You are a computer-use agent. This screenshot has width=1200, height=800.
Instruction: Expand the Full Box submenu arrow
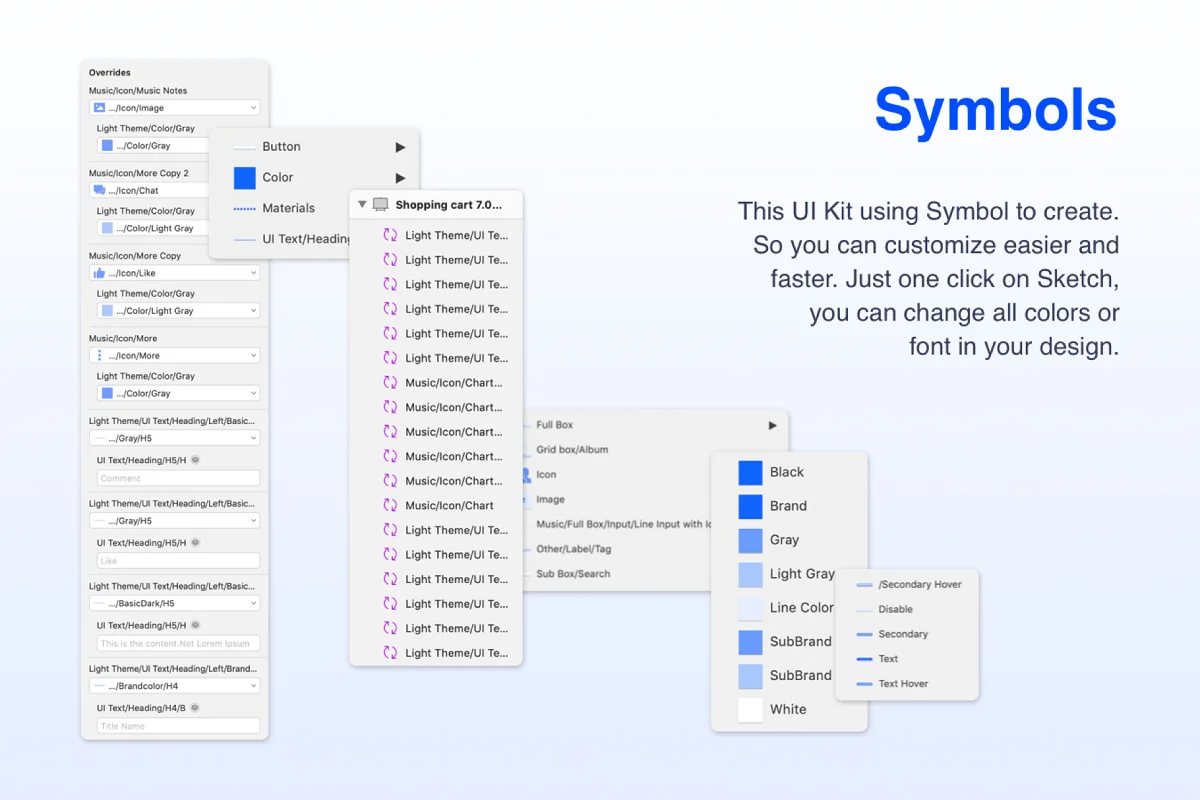pos(772,425)
